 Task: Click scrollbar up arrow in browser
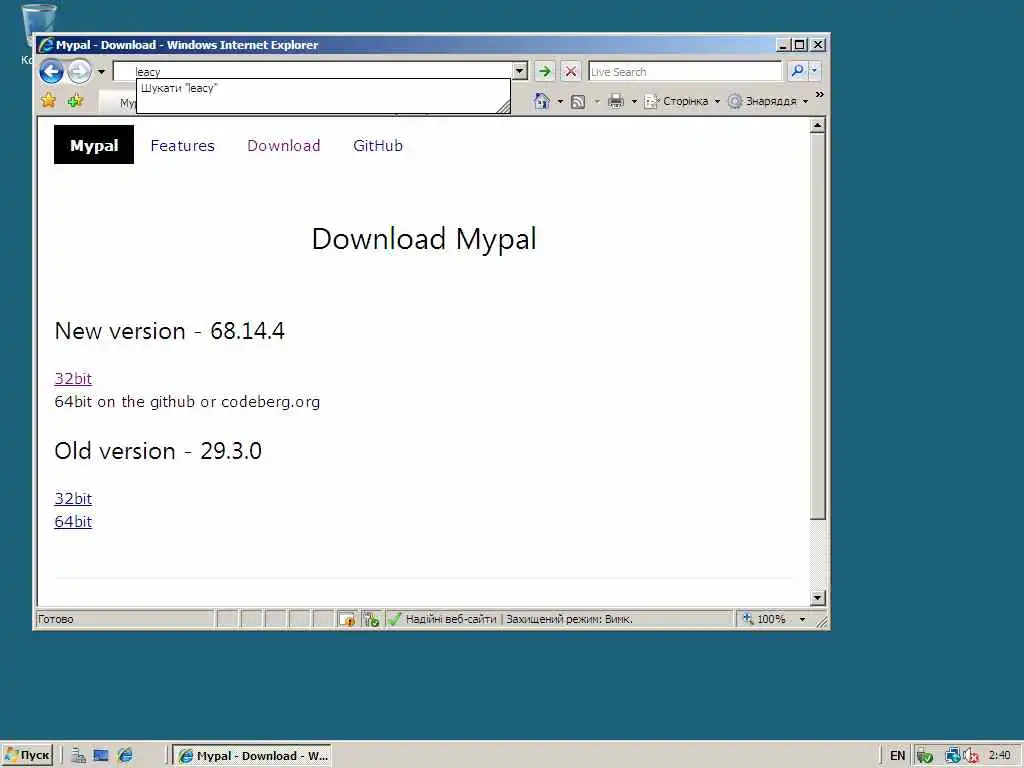click(818, 125)
